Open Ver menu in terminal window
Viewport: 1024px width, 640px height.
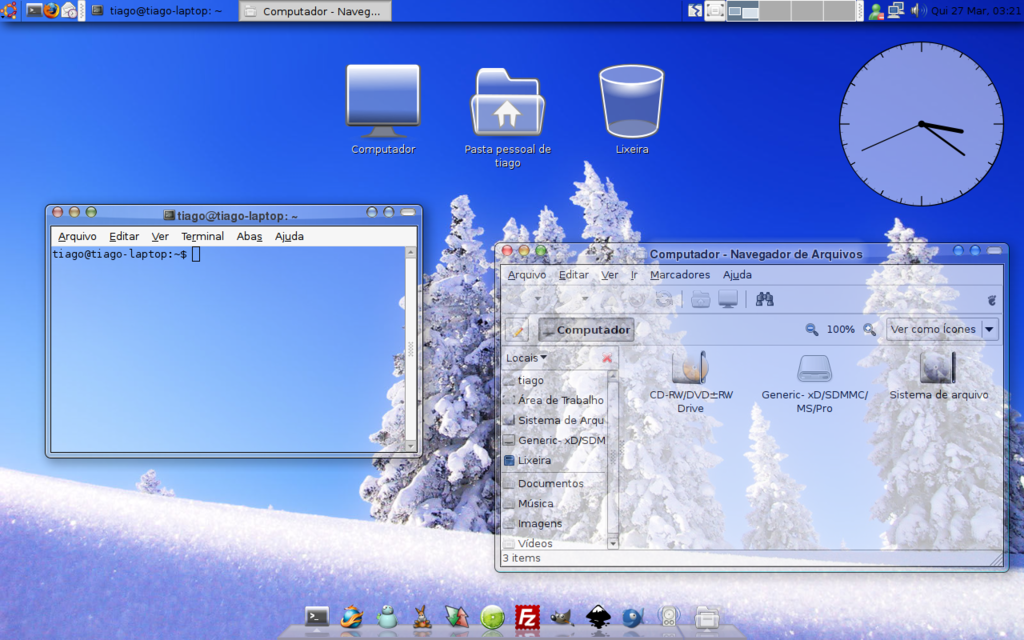pos(160,236)
